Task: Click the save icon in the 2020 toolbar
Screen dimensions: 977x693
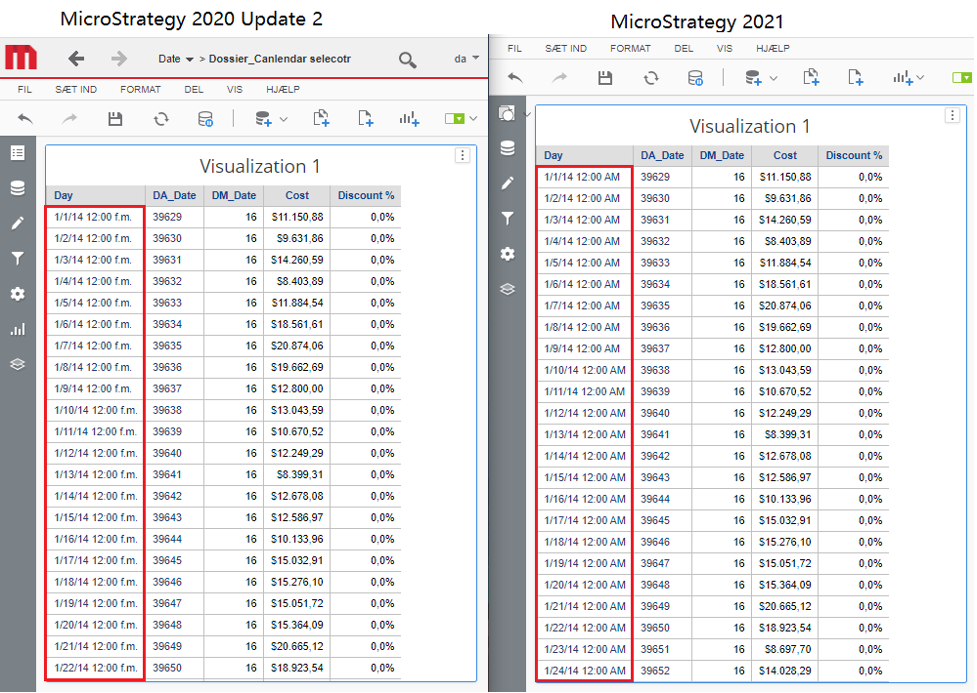Action: point(115,119)
